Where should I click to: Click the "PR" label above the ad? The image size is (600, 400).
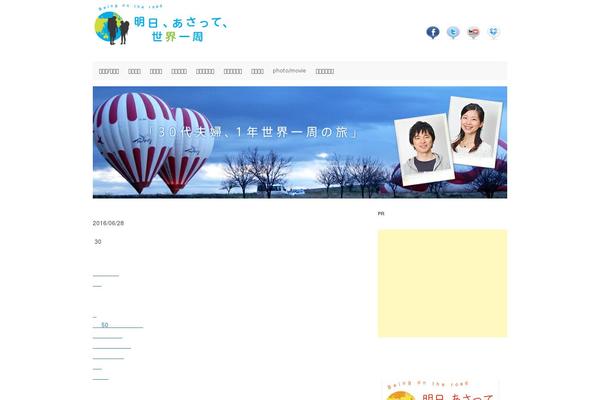click(x=381, y=214)
